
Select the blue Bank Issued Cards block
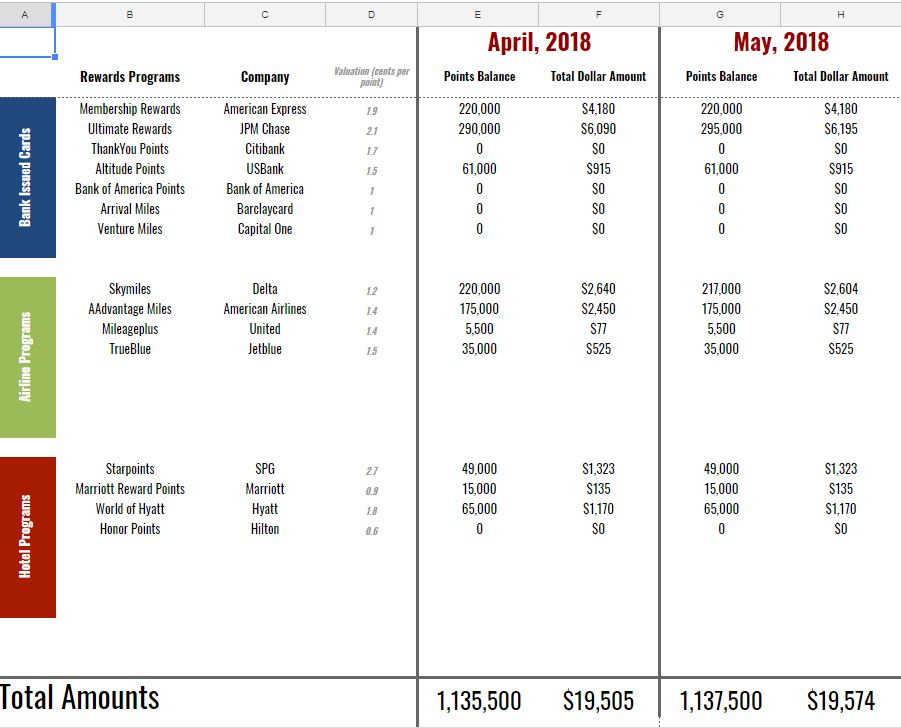(x=27, y=177)
